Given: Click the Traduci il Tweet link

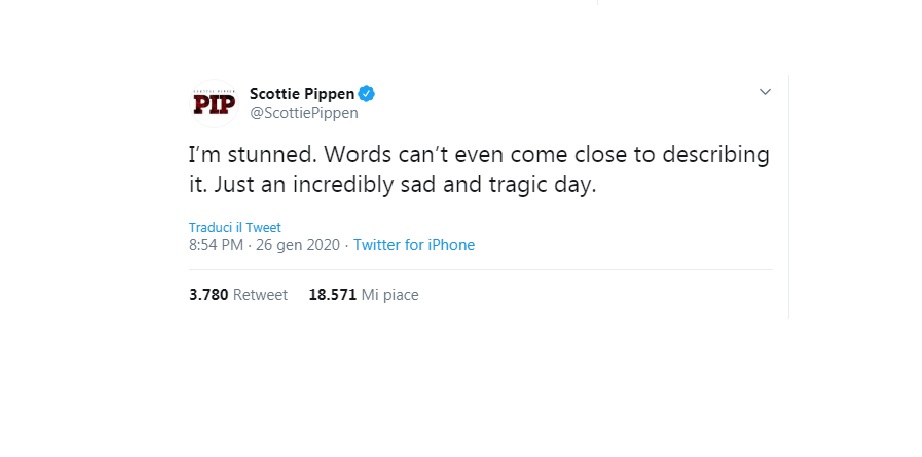Looking at the screenshot, I should [x=235, y=228].
